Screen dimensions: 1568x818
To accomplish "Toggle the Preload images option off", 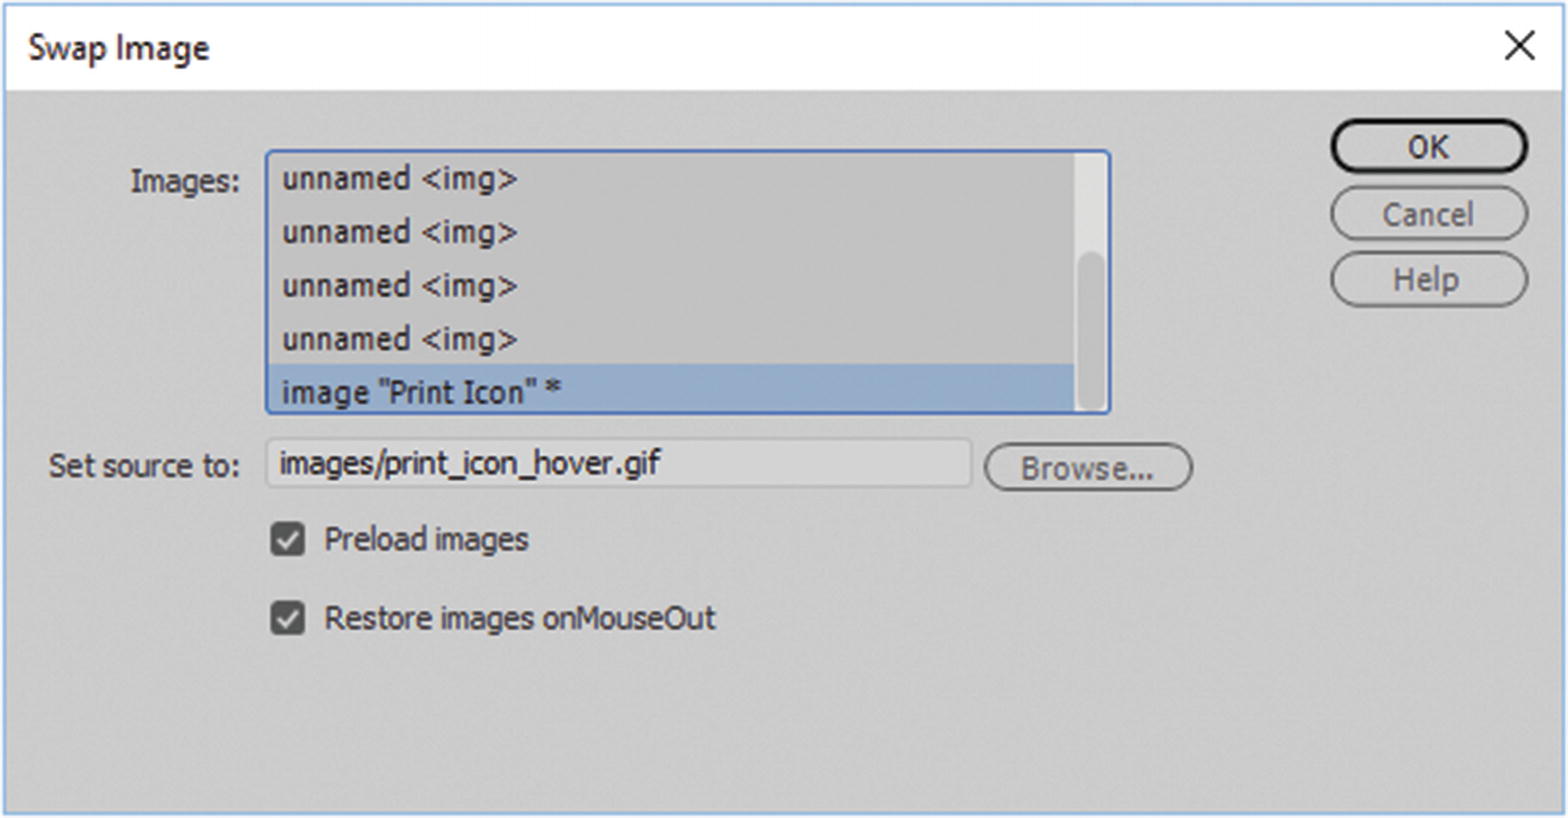I will [290, 539].
